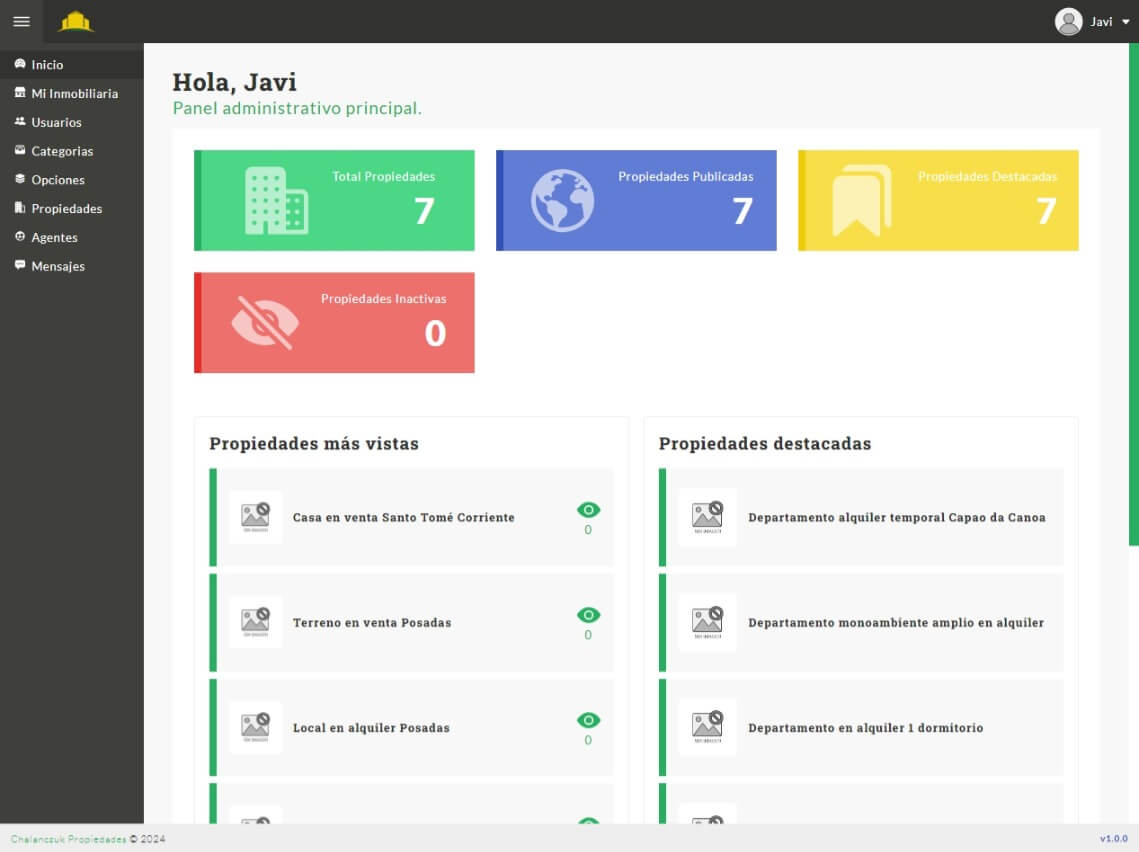
Task: Click the crossed-eye icon in Propiedades Inactivas
Action: click(x=265, y=322)
